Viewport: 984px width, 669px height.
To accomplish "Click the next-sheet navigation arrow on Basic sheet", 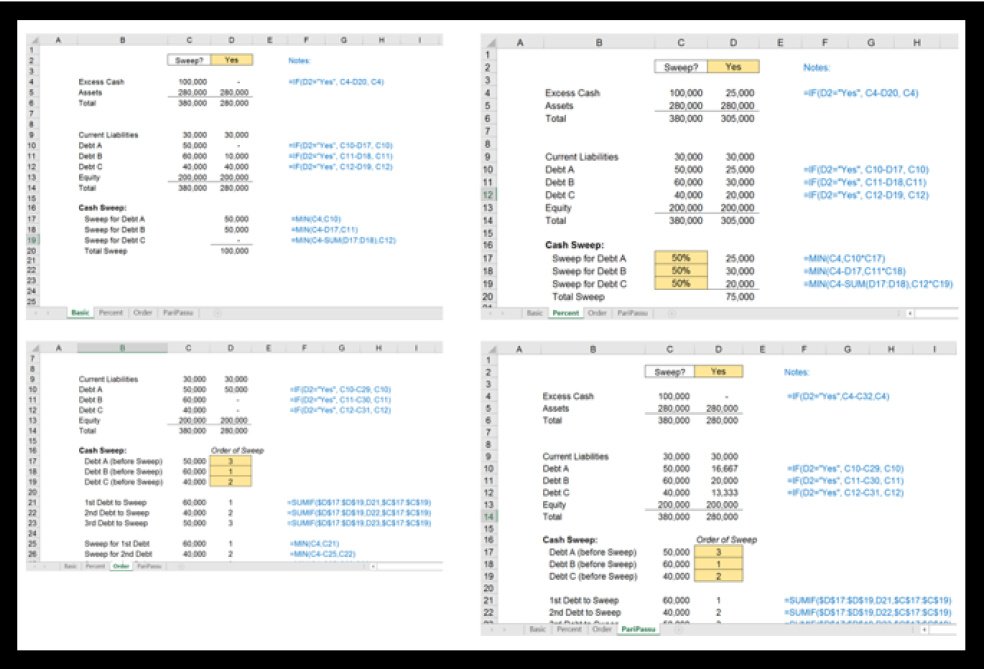I will [x=47, y=313].
